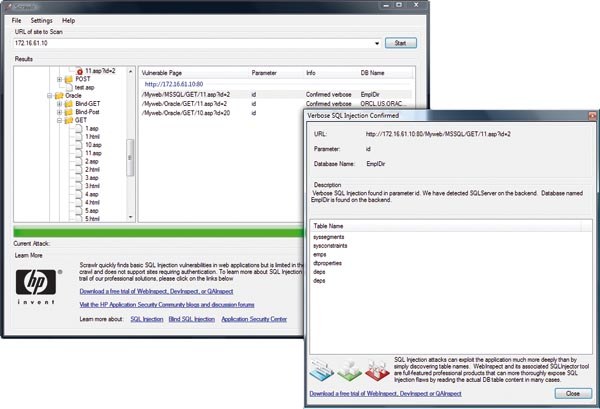Expand the Blind-Post folder

pyautogui.click(x=59, y=112)
